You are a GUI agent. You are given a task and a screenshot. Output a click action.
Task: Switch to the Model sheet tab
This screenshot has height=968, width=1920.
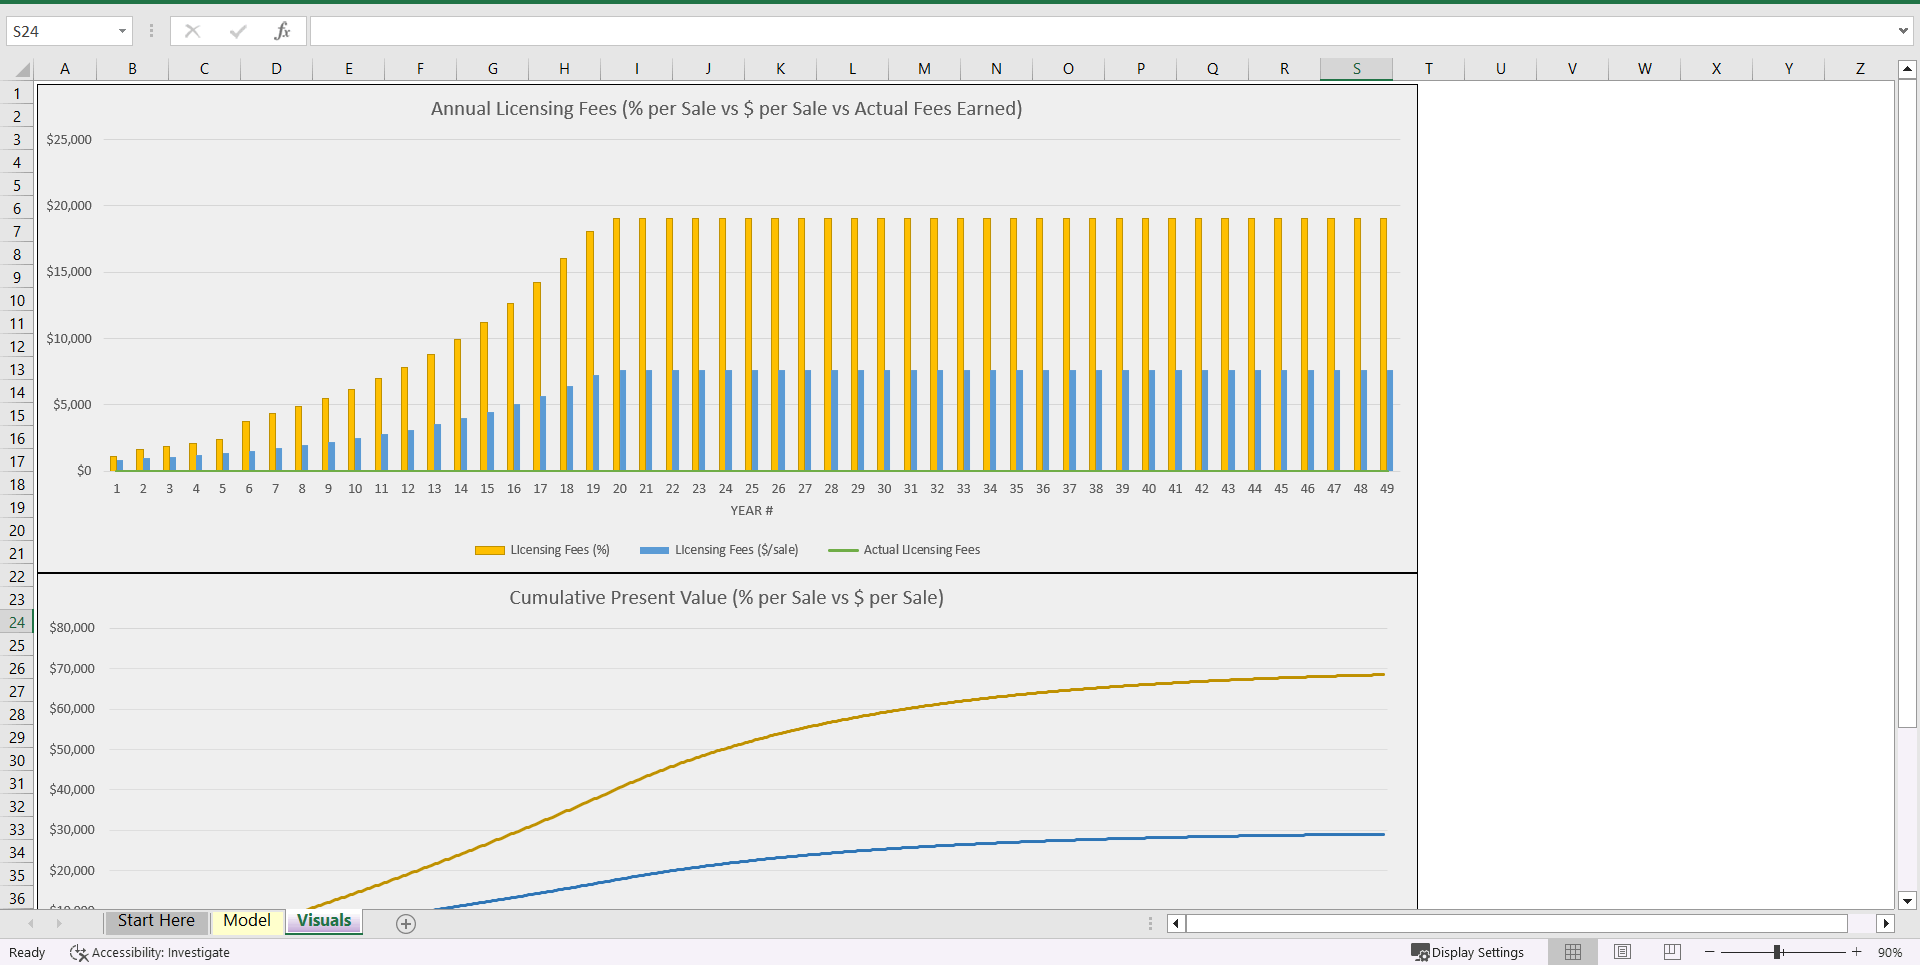click(x=246, y=921)
